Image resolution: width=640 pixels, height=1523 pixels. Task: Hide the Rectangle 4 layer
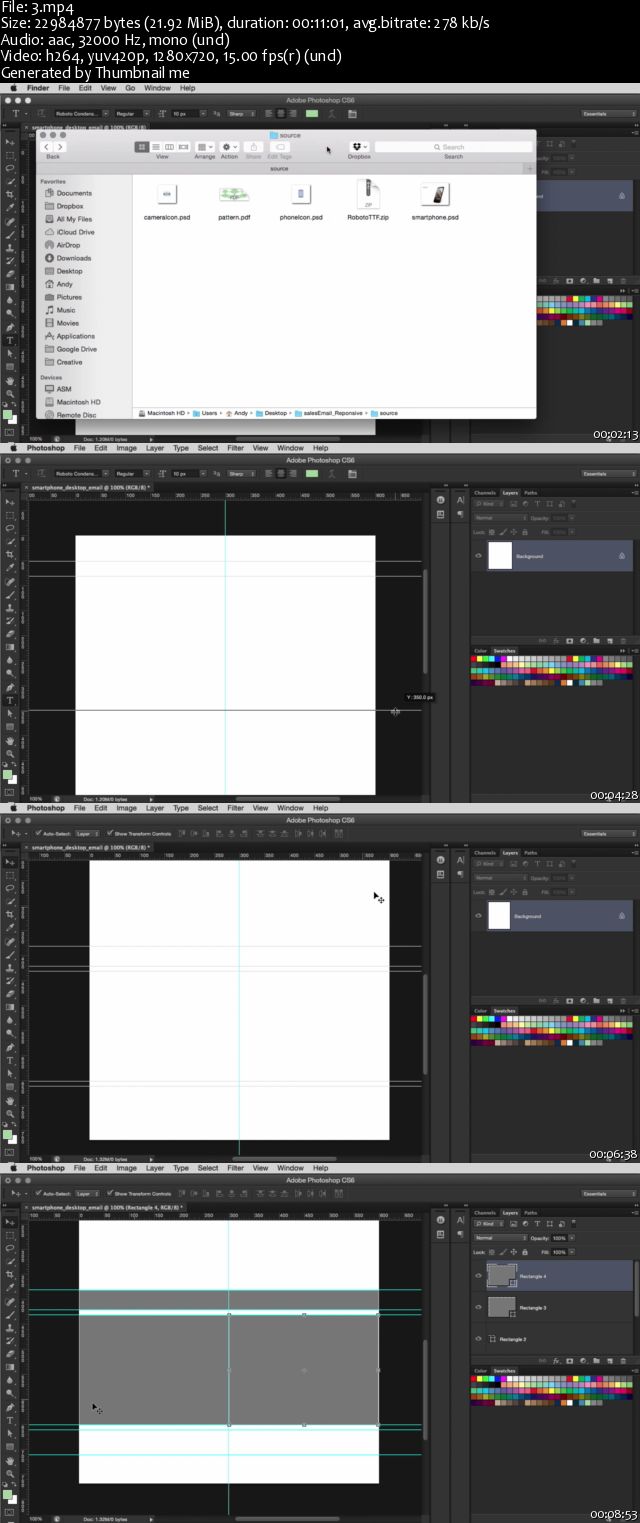click(x=478, y=1275)
